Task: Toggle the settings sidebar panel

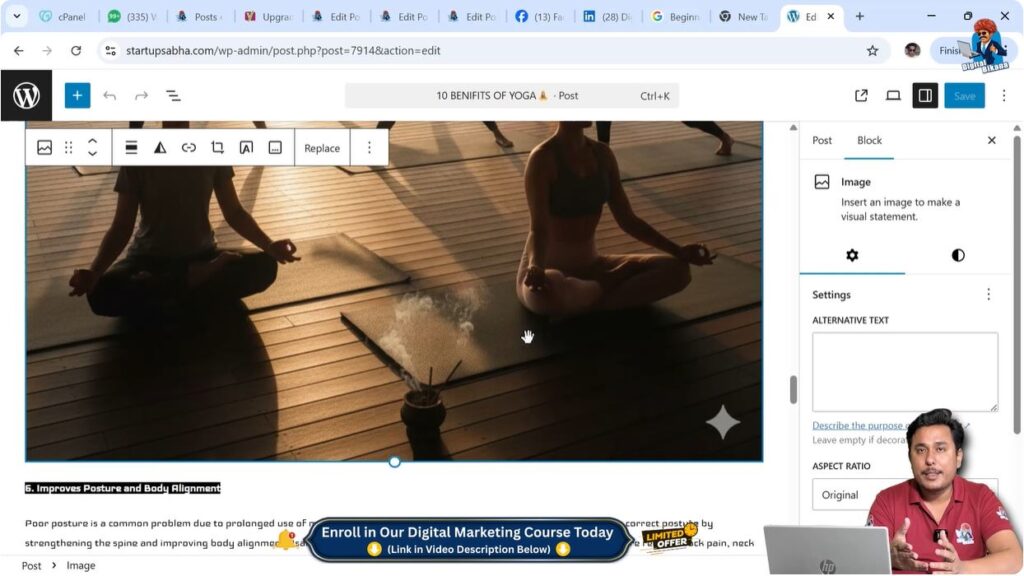Action: coord(925,95)
